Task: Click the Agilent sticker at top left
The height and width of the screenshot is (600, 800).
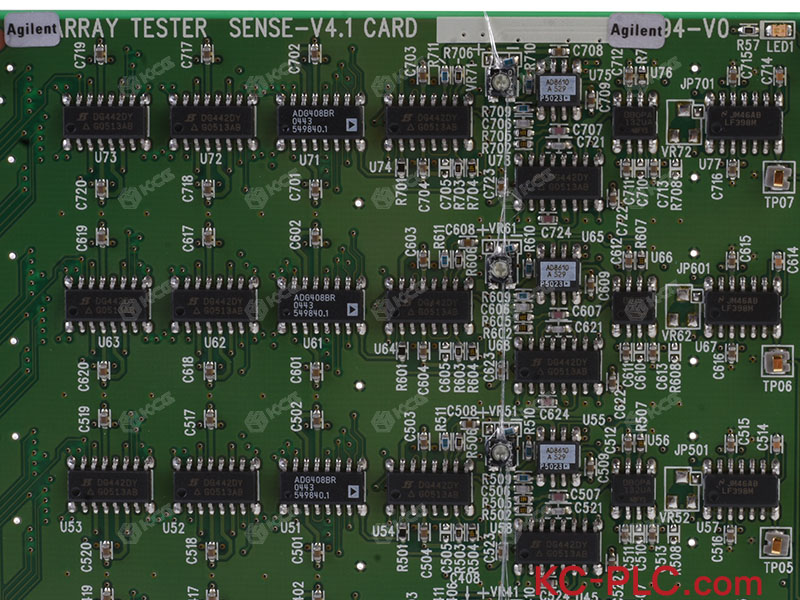Action: pos(31,29)
